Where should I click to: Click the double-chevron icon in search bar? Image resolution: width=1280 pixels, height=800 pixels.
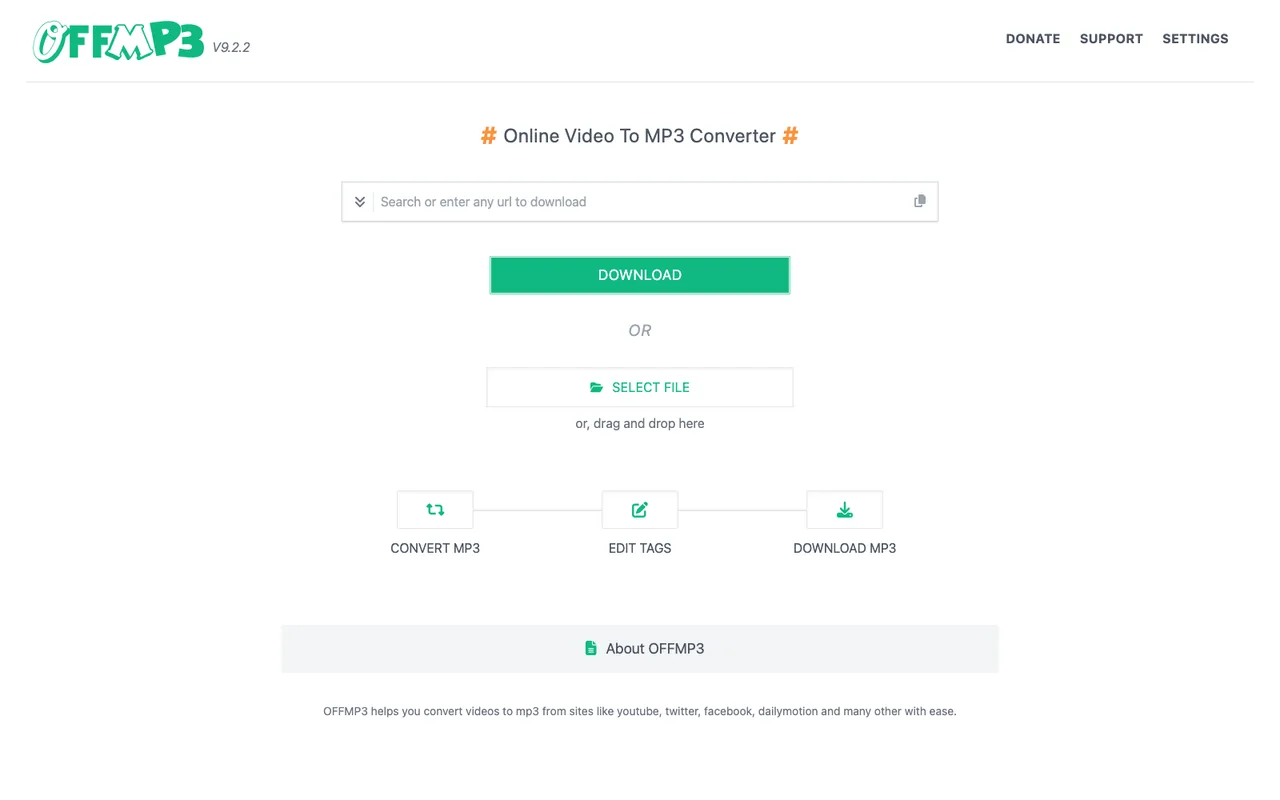pos(360,202)
